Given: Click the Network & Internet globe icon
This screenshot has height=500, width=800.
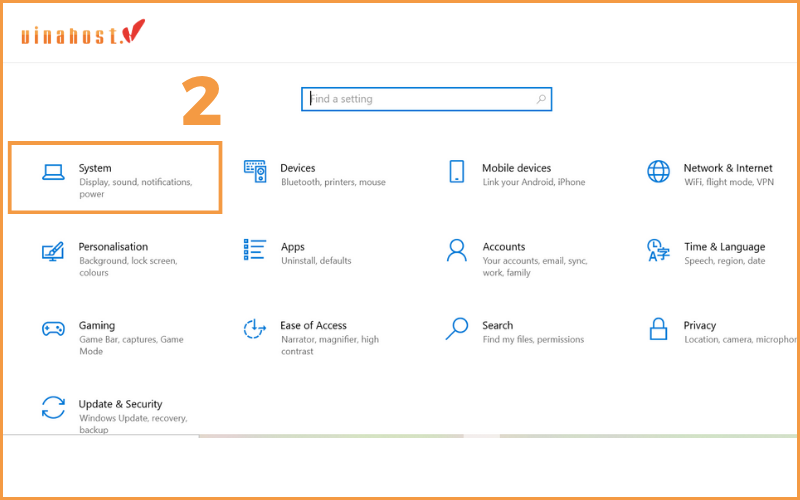Looking at the screenshot, I should point(658,172).
